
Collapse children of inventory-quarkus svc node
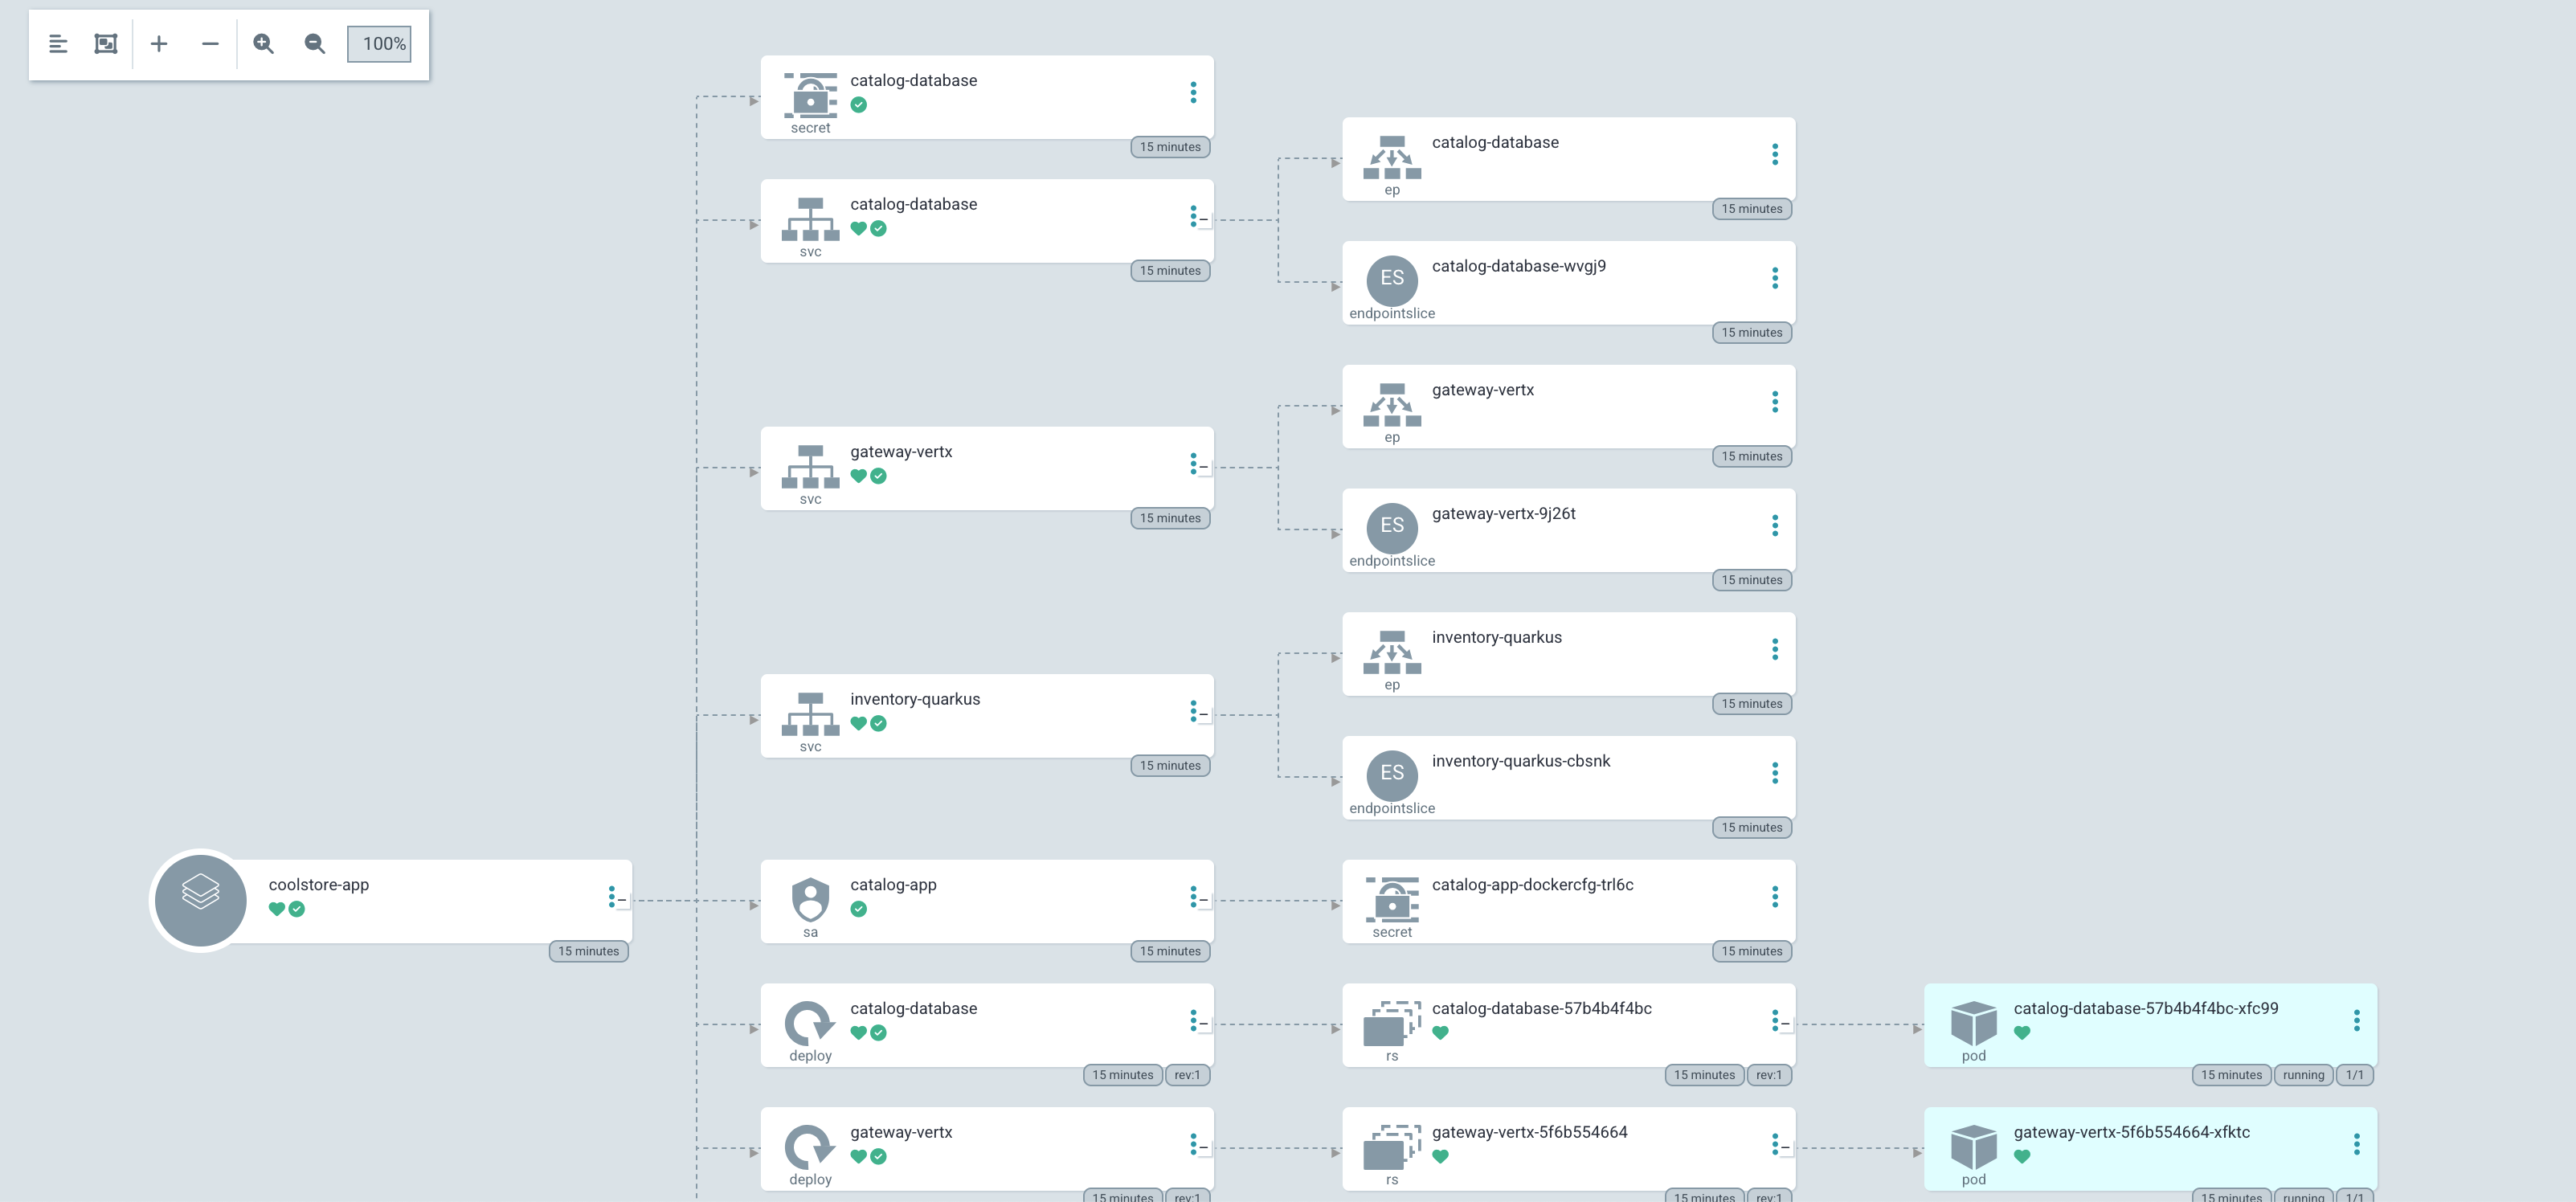pyautogui.click(x=1204, y=715)
